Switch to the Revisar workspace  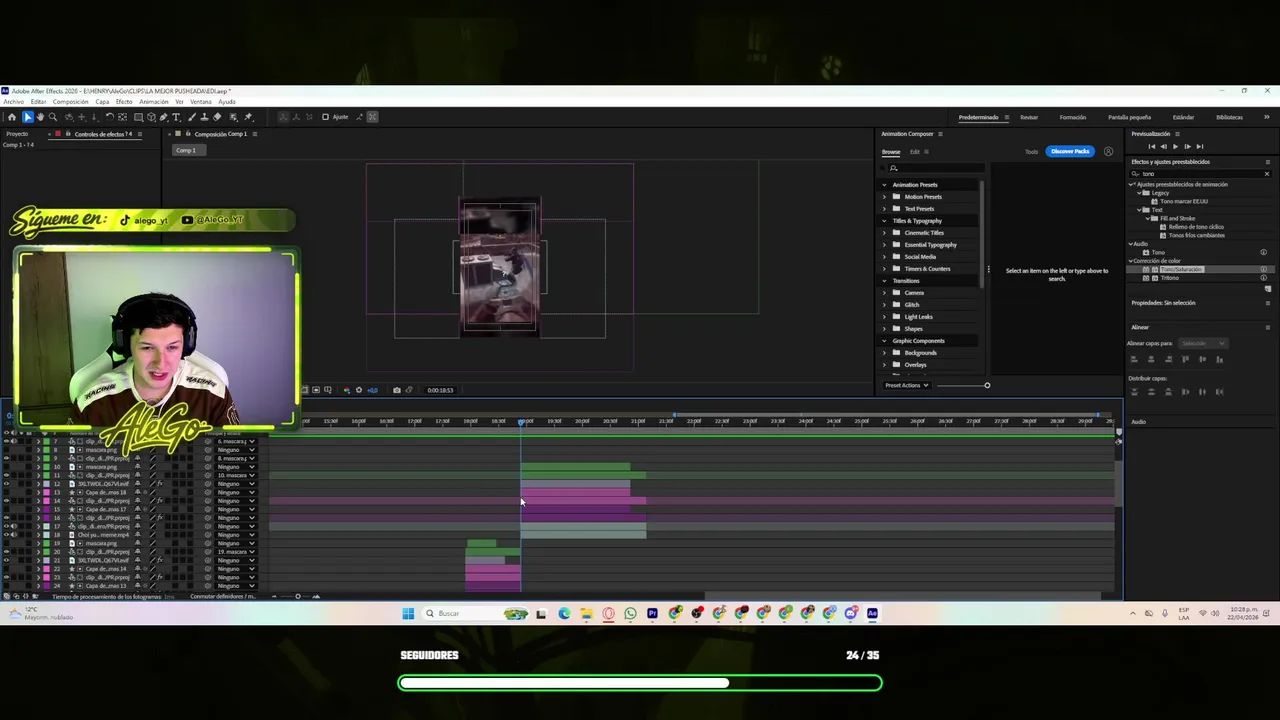pos(1029,117)
